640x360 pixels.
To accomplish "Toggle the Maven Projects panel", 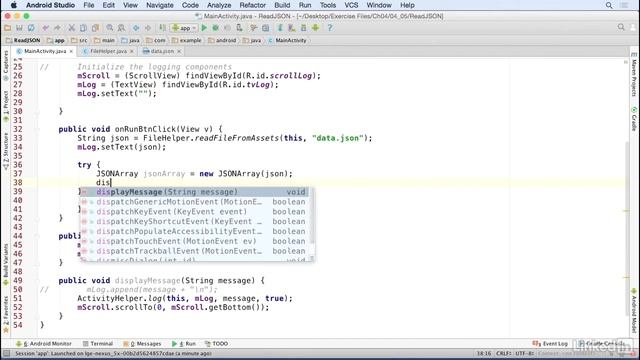I will point(634,76).
